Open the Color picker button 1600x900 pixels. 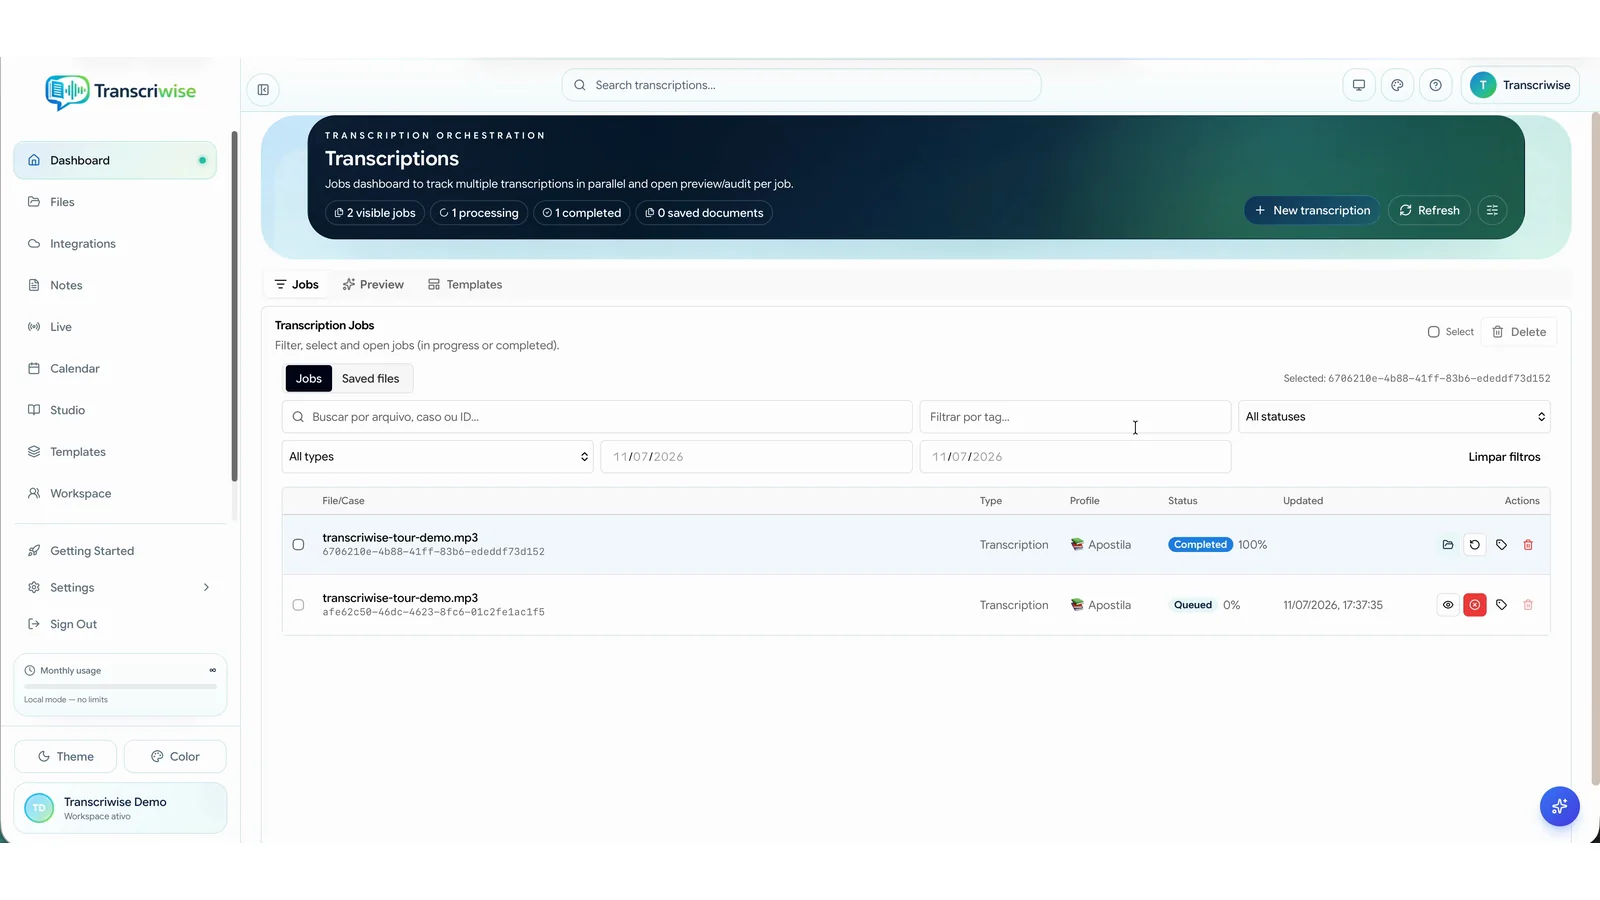click(x=175, y=757)
